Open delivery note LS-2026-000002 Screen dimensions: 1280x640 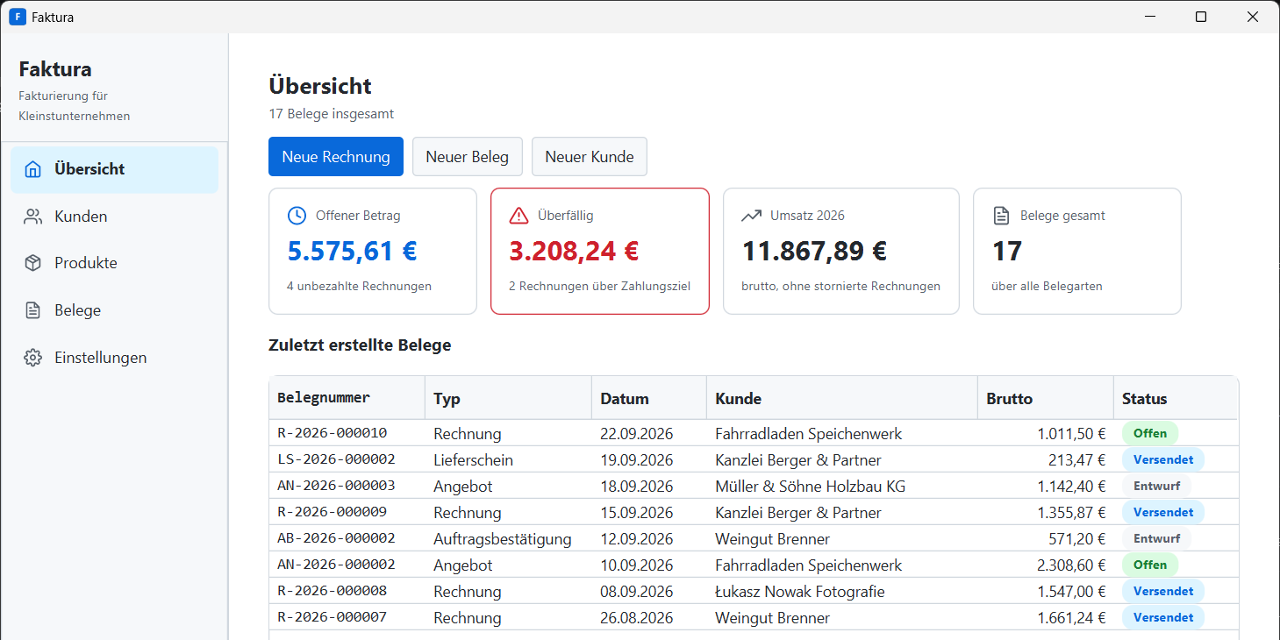336,460
